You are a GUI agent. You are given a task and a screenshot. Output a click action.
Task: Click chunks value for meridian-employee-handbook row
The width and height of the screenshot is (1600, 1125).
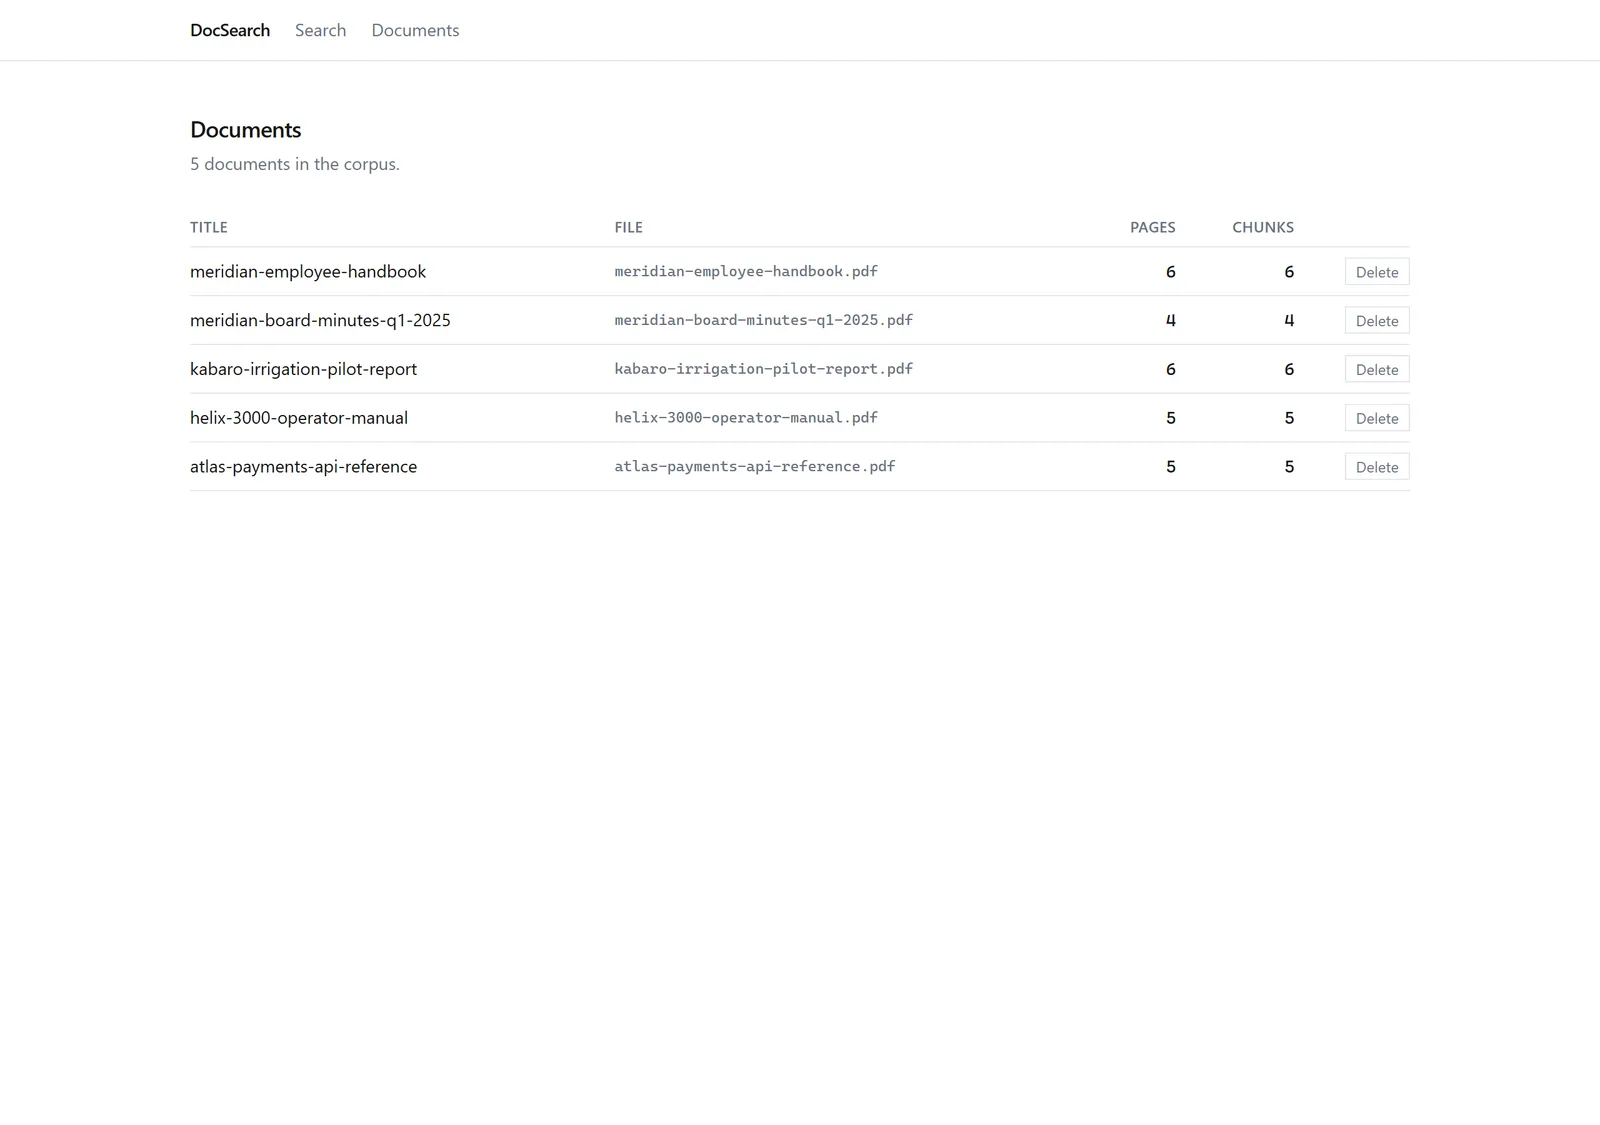tap(1289, 272)
